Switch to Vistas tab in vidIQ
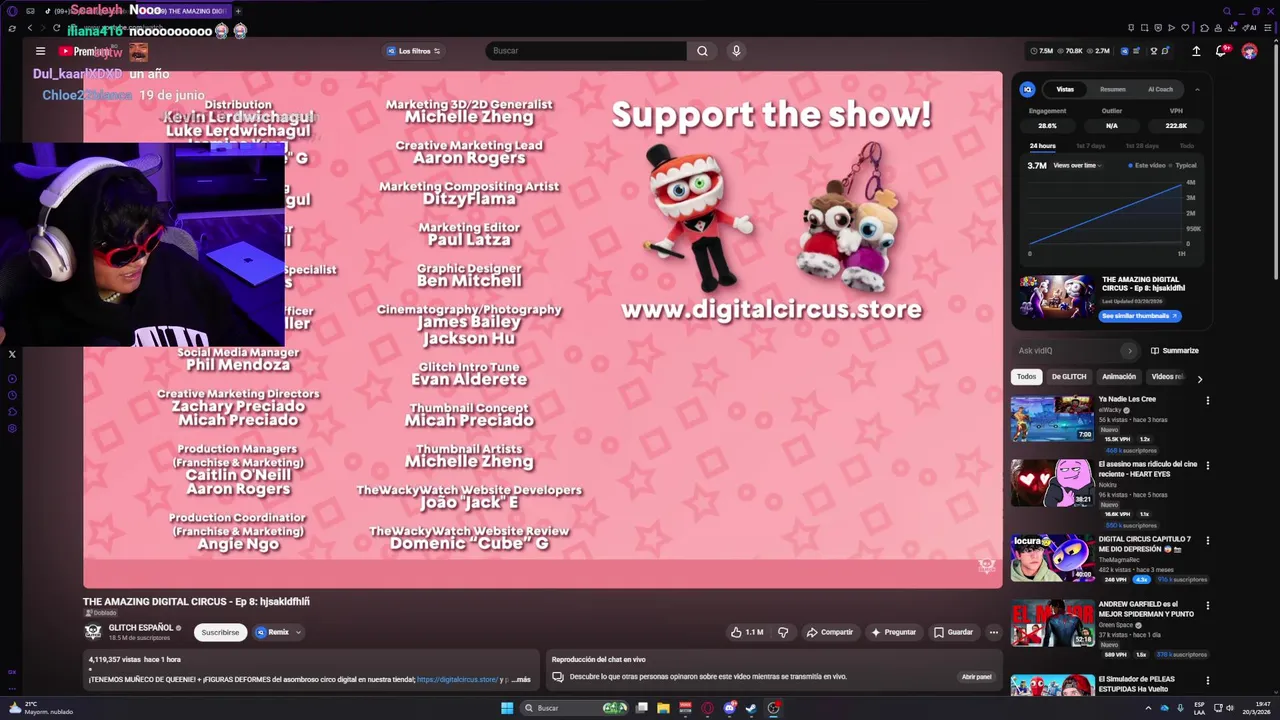Image resolution: width=1280 pixels, height=720 pixels. point(1065,89)
